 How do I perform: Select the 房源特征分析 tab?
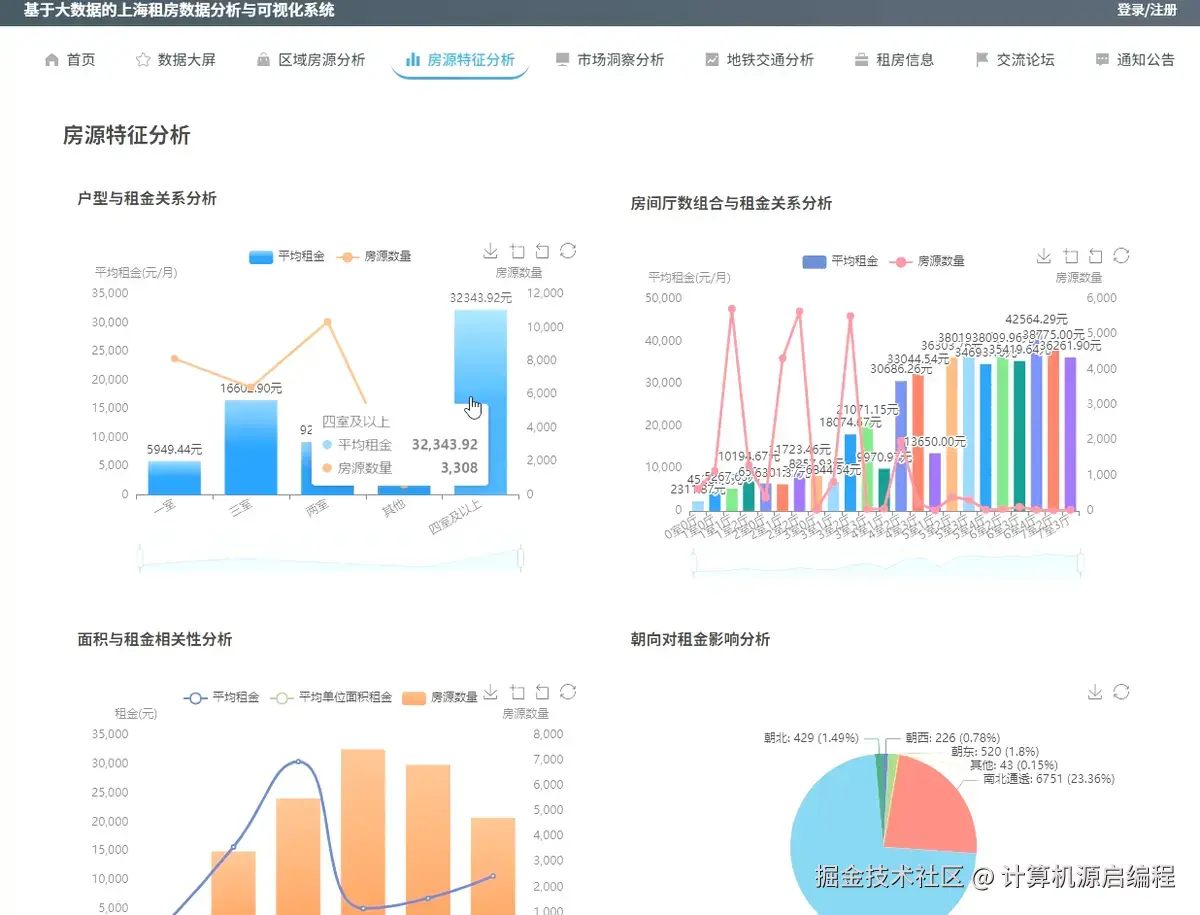(460, 60)
